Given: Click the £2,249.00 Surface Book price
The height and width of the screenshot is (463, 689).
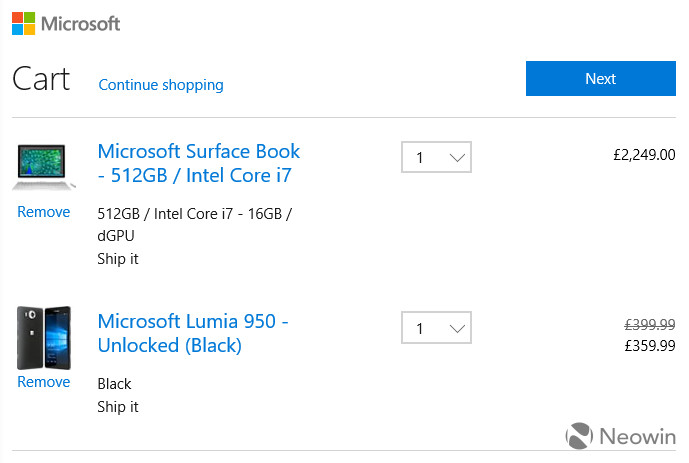Looking at the screenshot, I should tap(644, 155).
